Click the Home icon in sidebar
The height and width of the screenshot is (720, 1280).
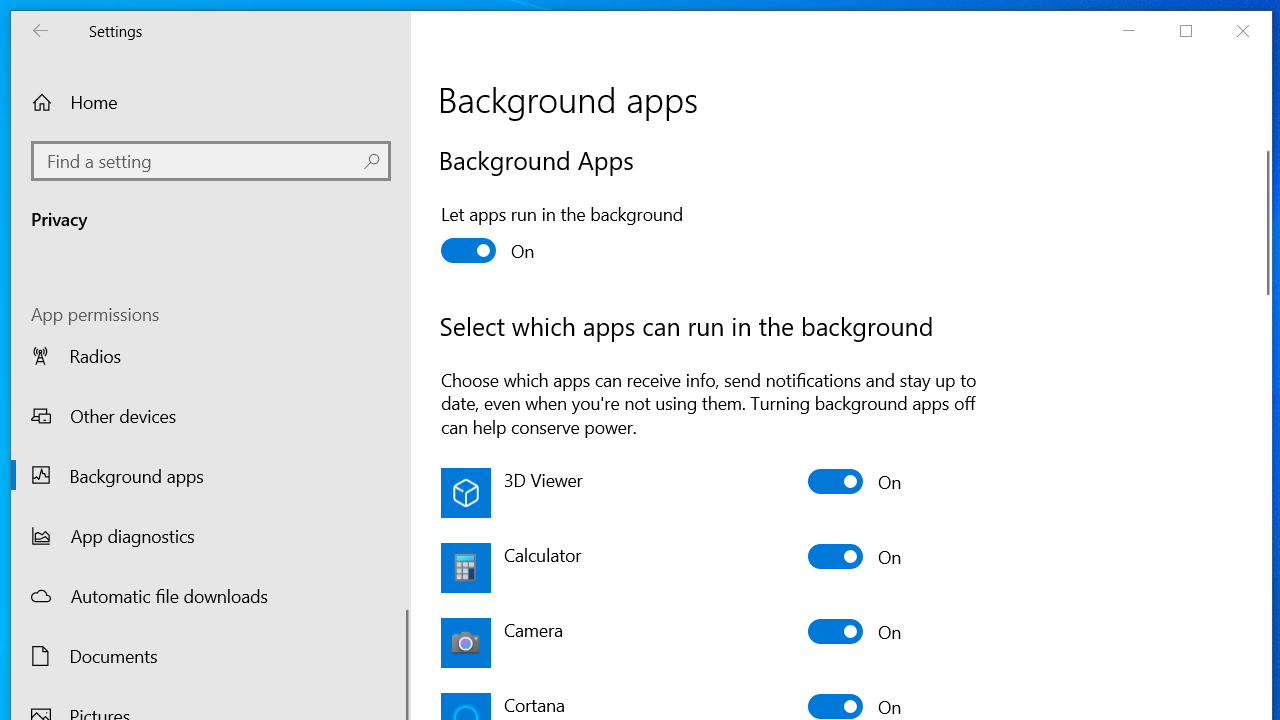point(41,102)
